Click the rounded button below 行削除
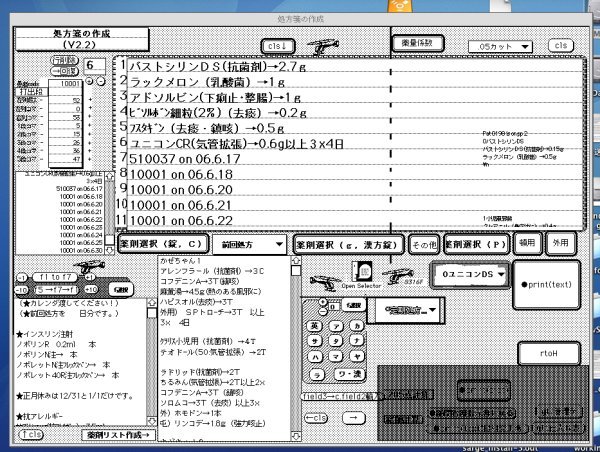 tap(64, 71)
